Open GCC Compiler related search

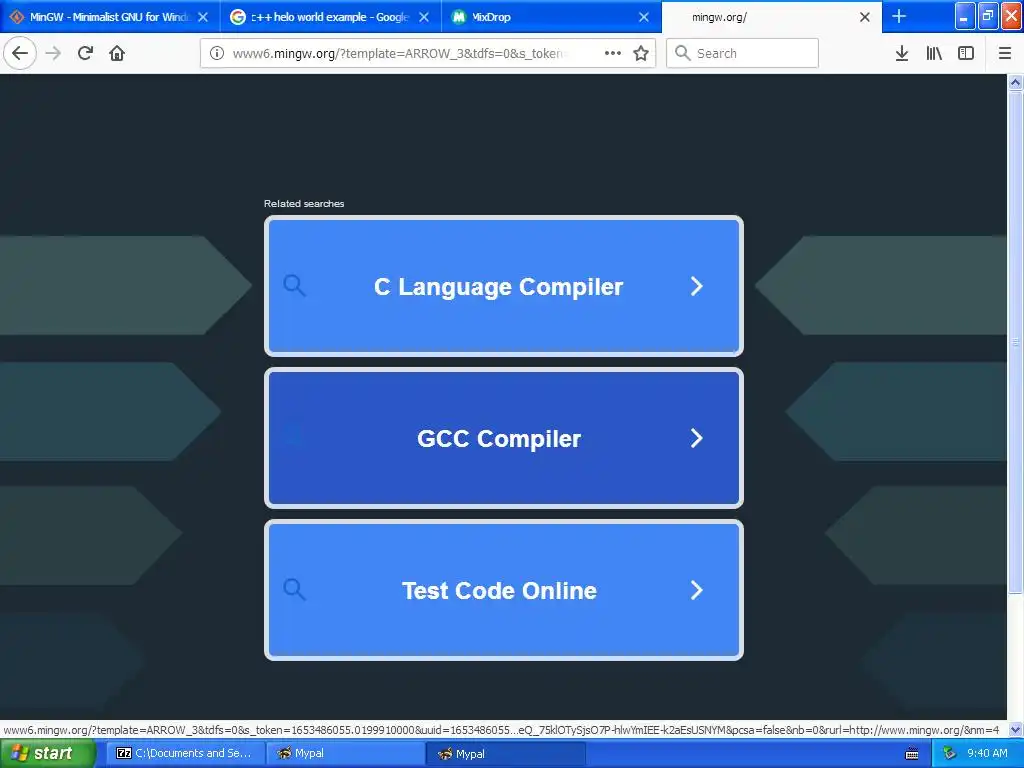[x=504, y=438]
